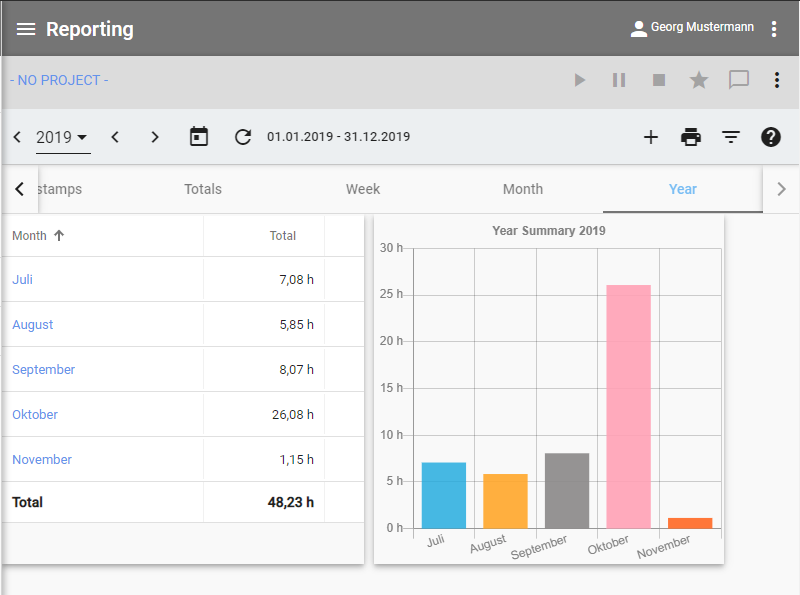This screenshot has height=595, width=800.
Task: Open the calendar date picker
Action: pyautogui.click(x=199, y=137)
